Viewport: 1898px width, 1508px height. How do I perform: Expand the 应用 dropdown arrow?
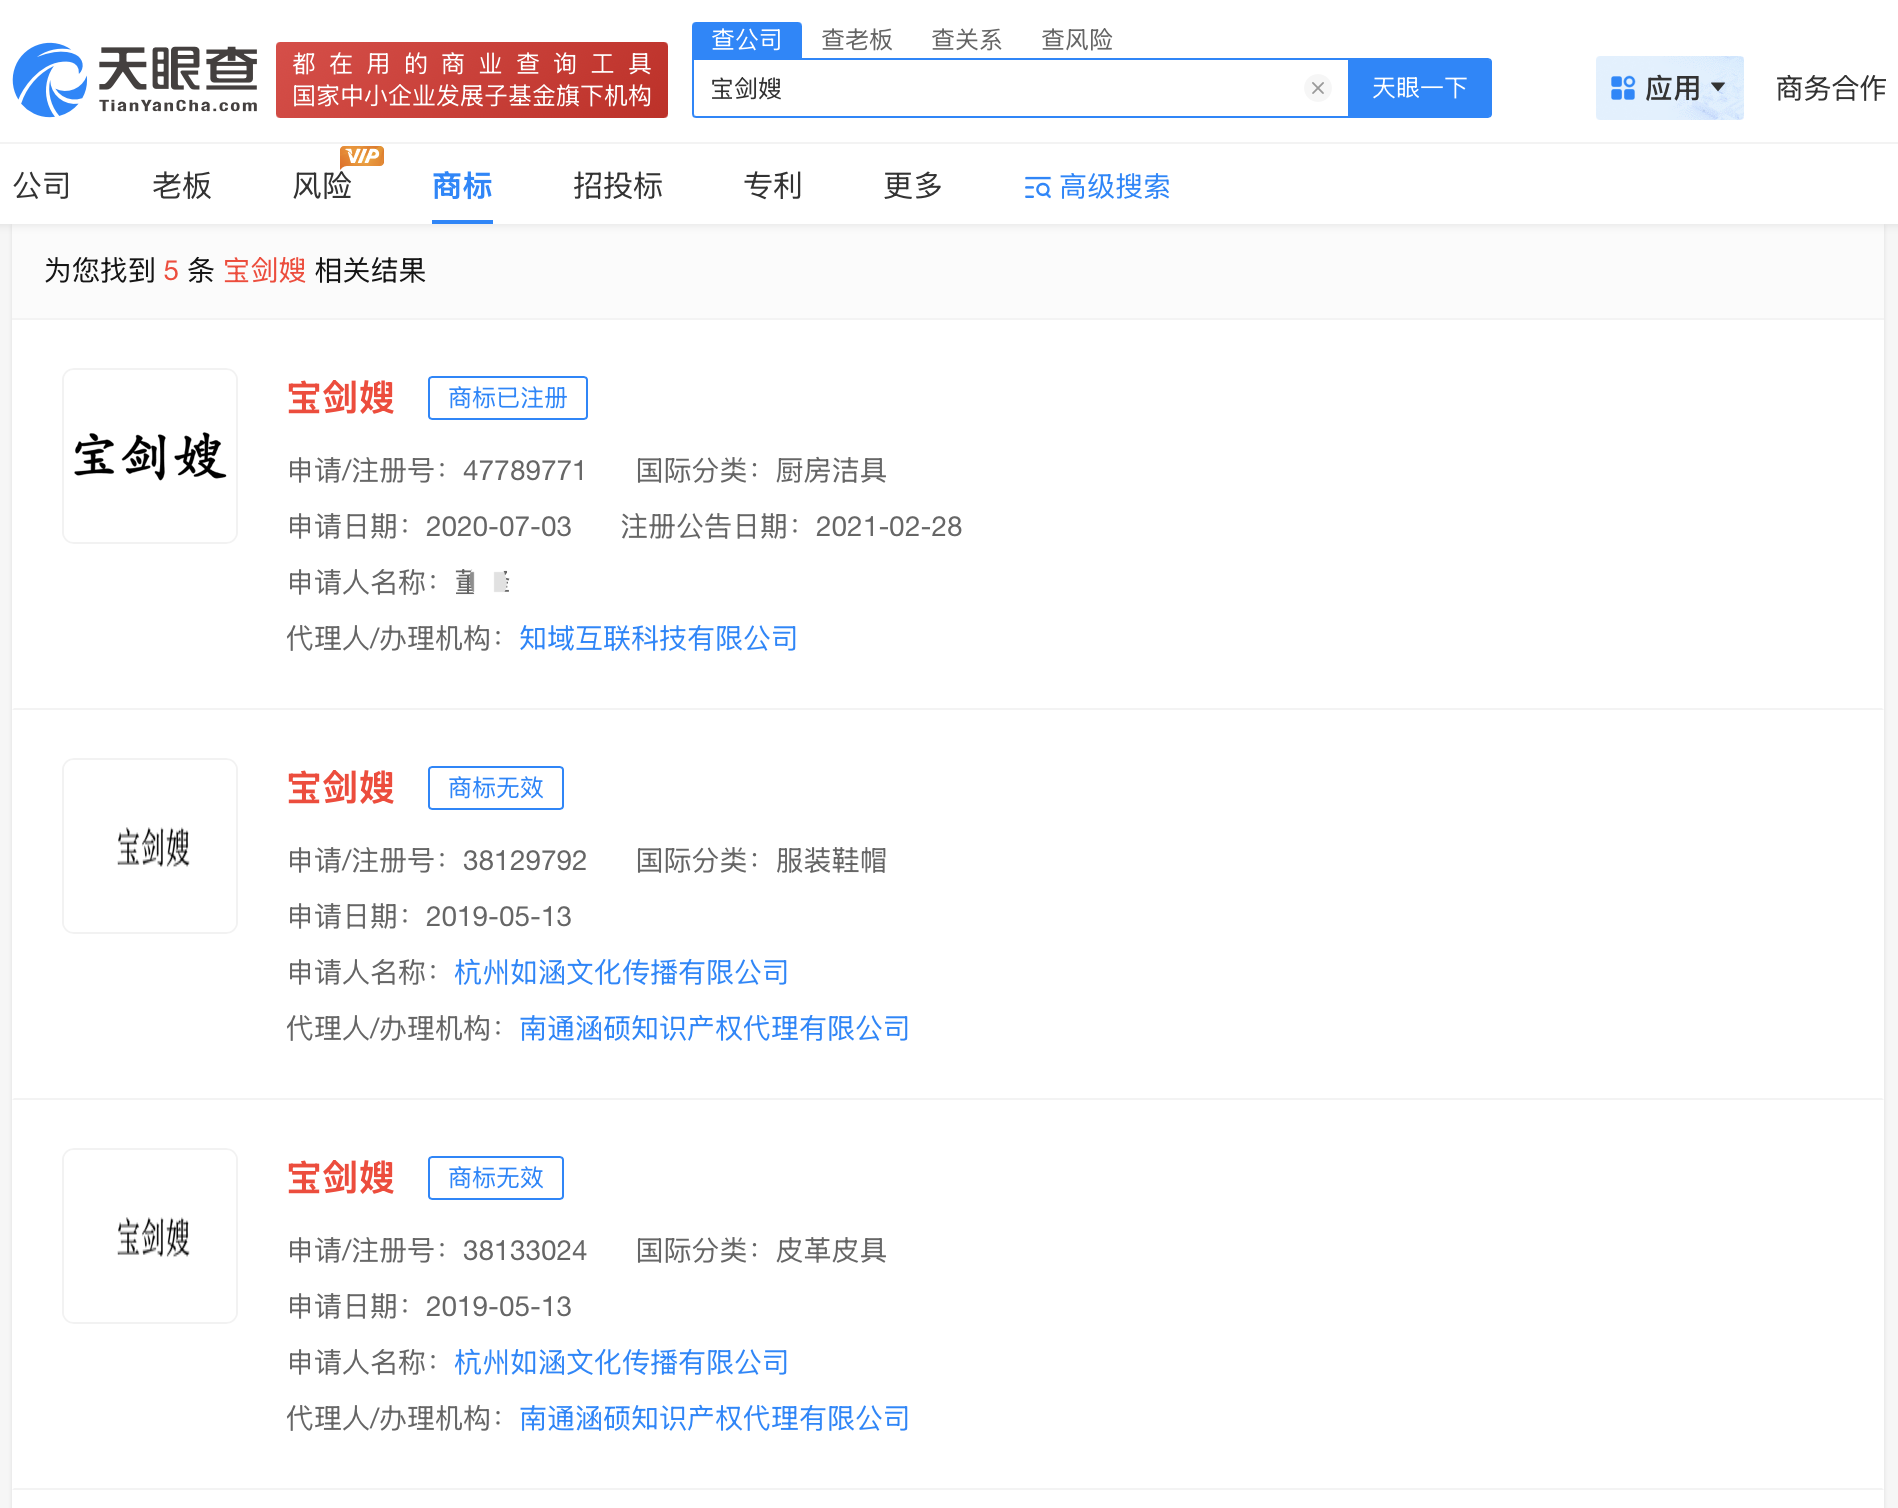(x=1719, y=87)
